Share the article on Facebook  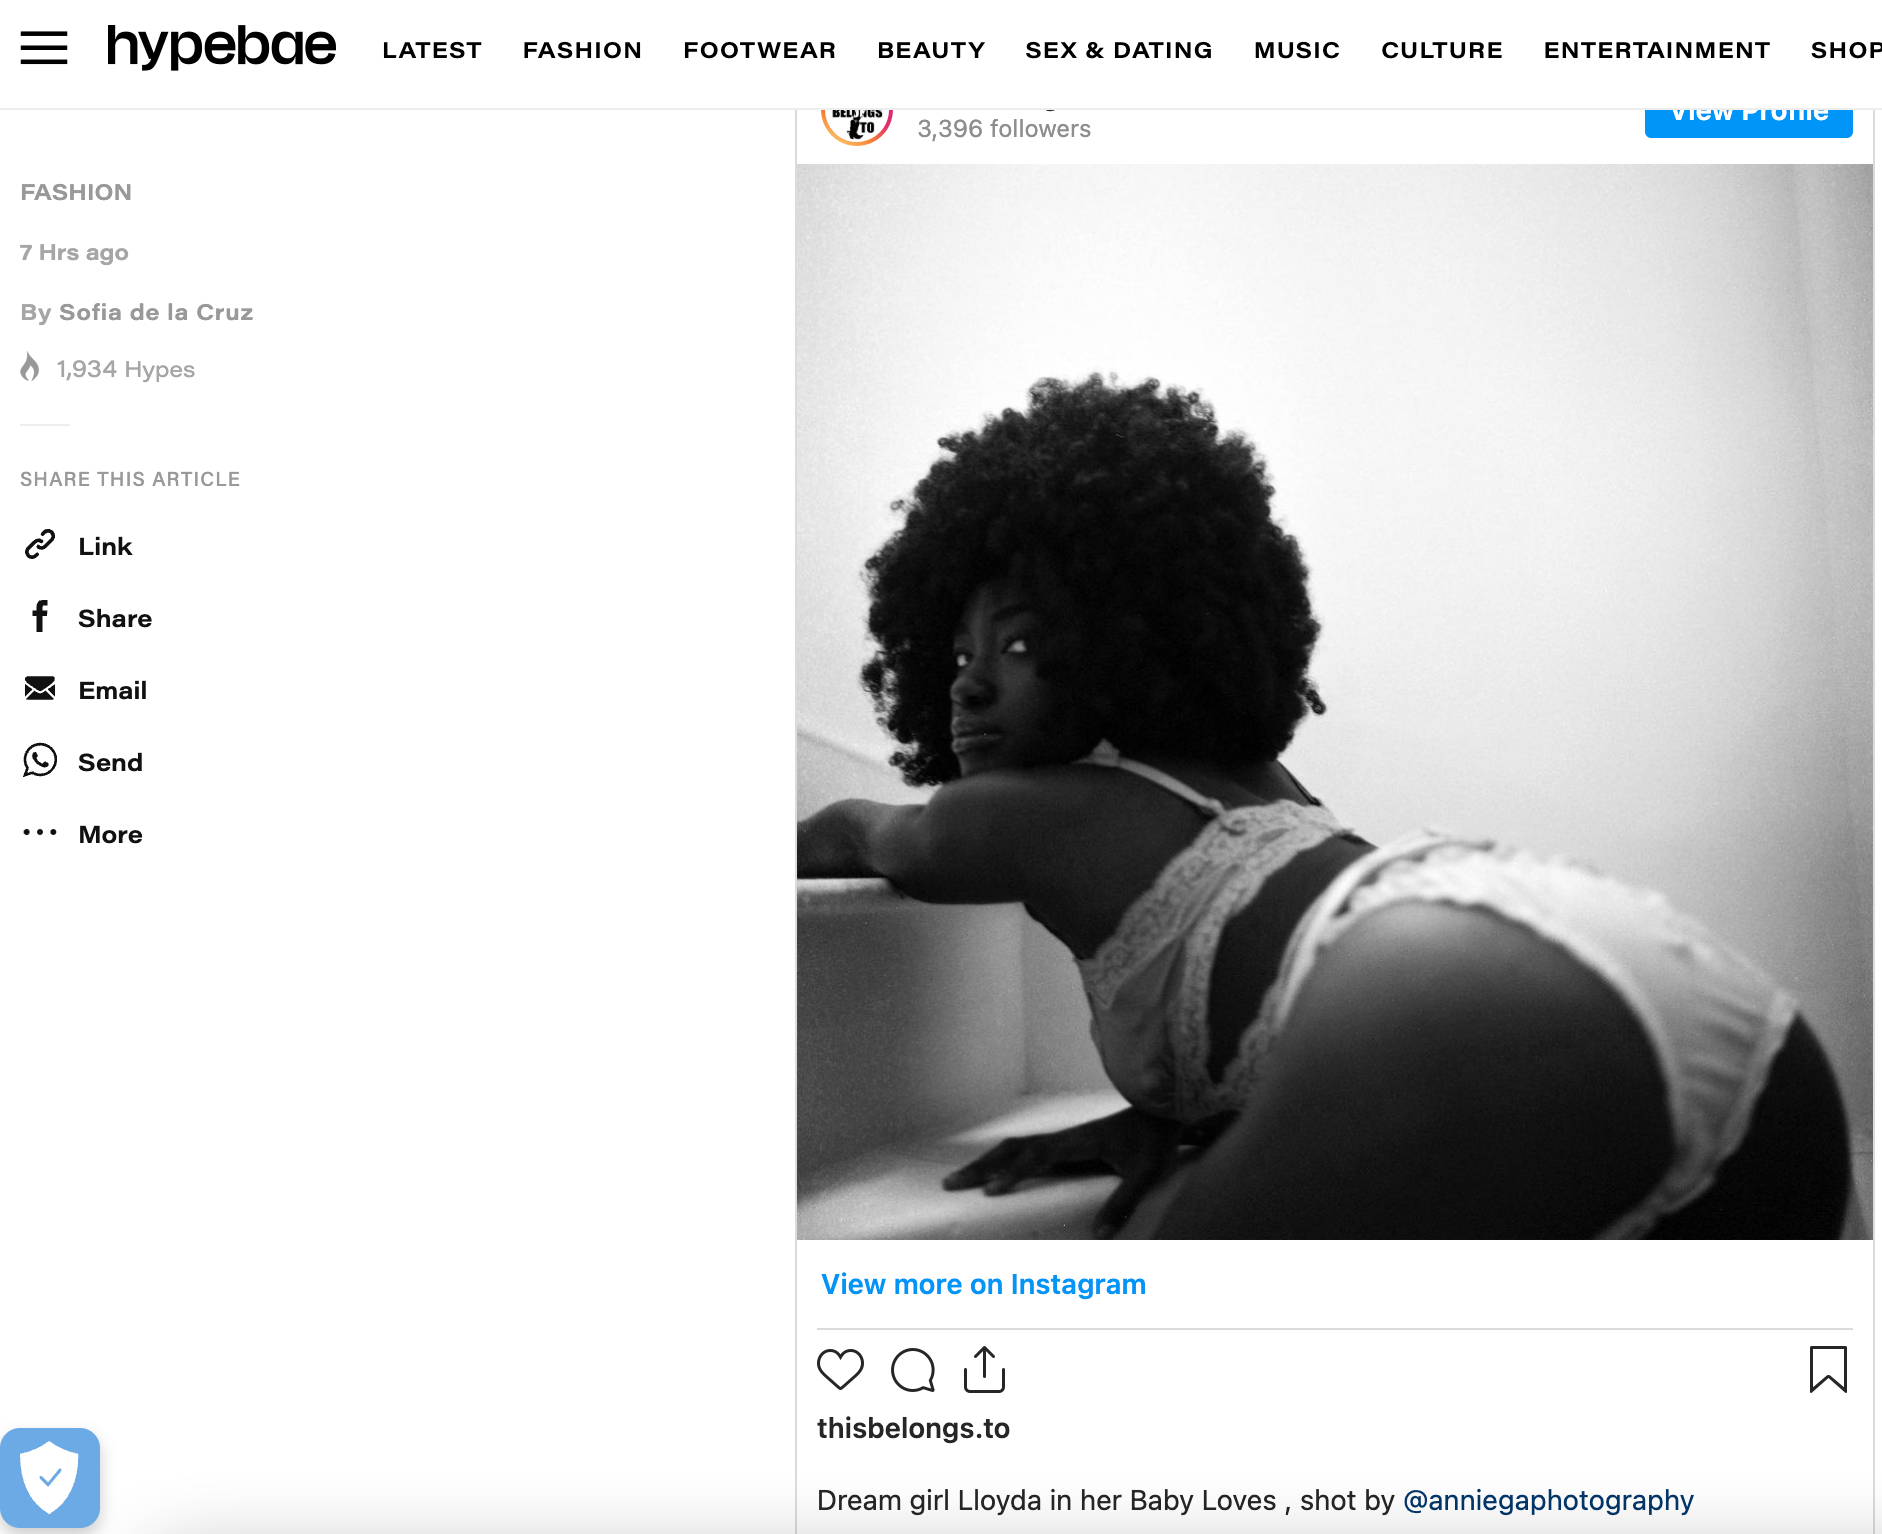86,618
